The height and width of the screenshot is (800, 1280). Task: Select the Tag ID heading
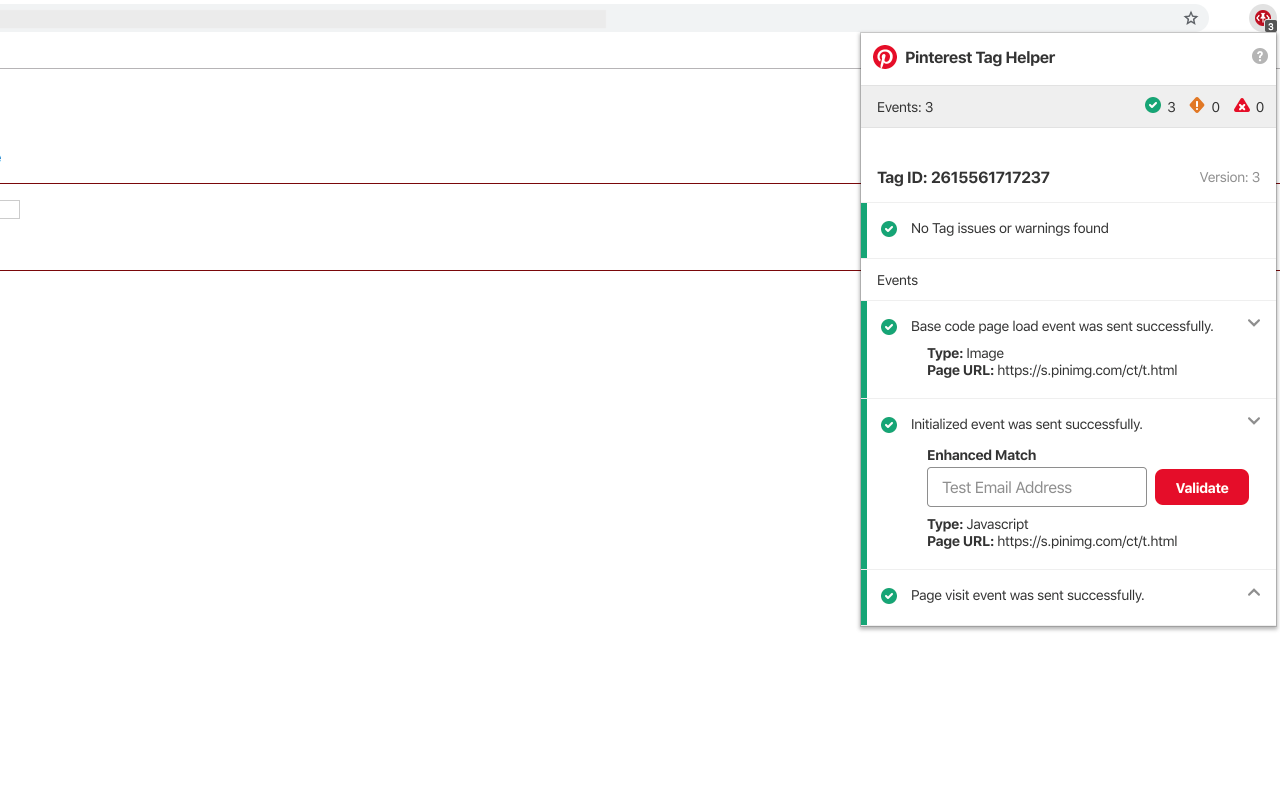[x=963, y=177]
